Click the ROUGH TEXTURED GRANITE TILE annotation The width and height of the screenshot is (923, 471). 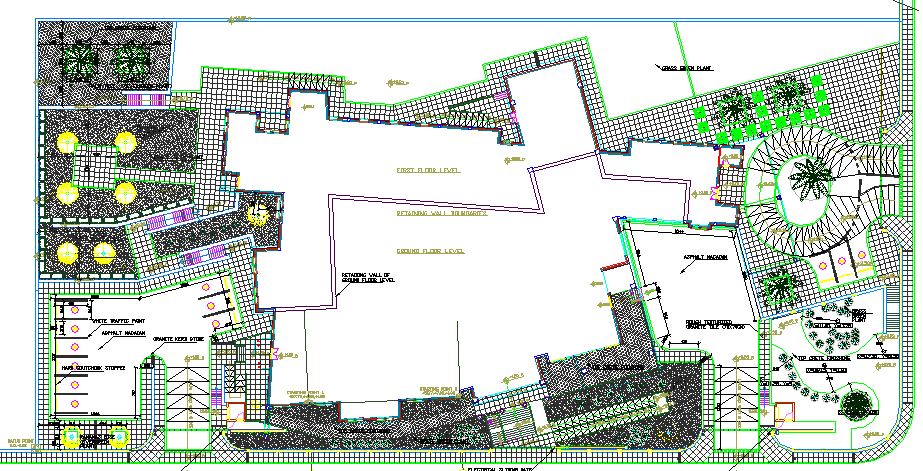[x=714, y=324]
